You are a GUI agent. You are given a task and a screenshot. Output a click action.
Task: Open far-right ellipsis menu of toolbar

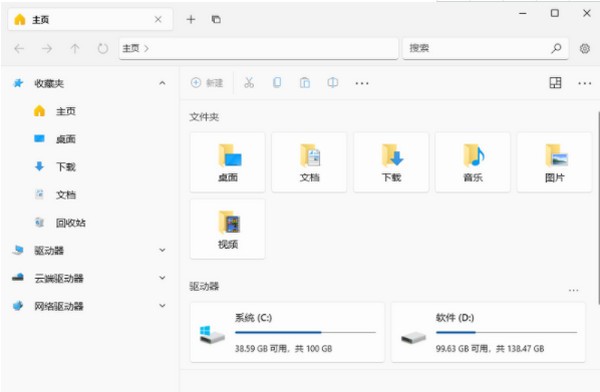pos(585,83)
